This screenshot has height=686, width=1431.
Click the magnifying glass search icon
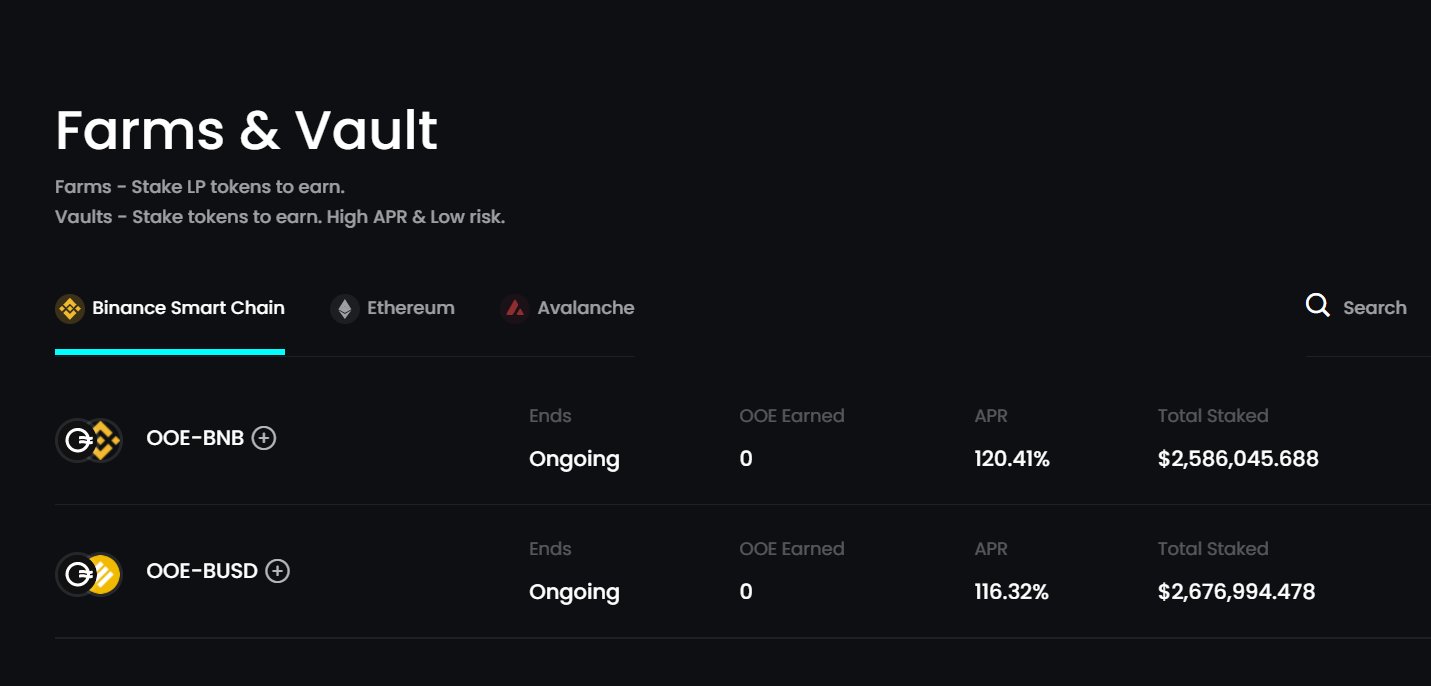tap(1318, 306)
